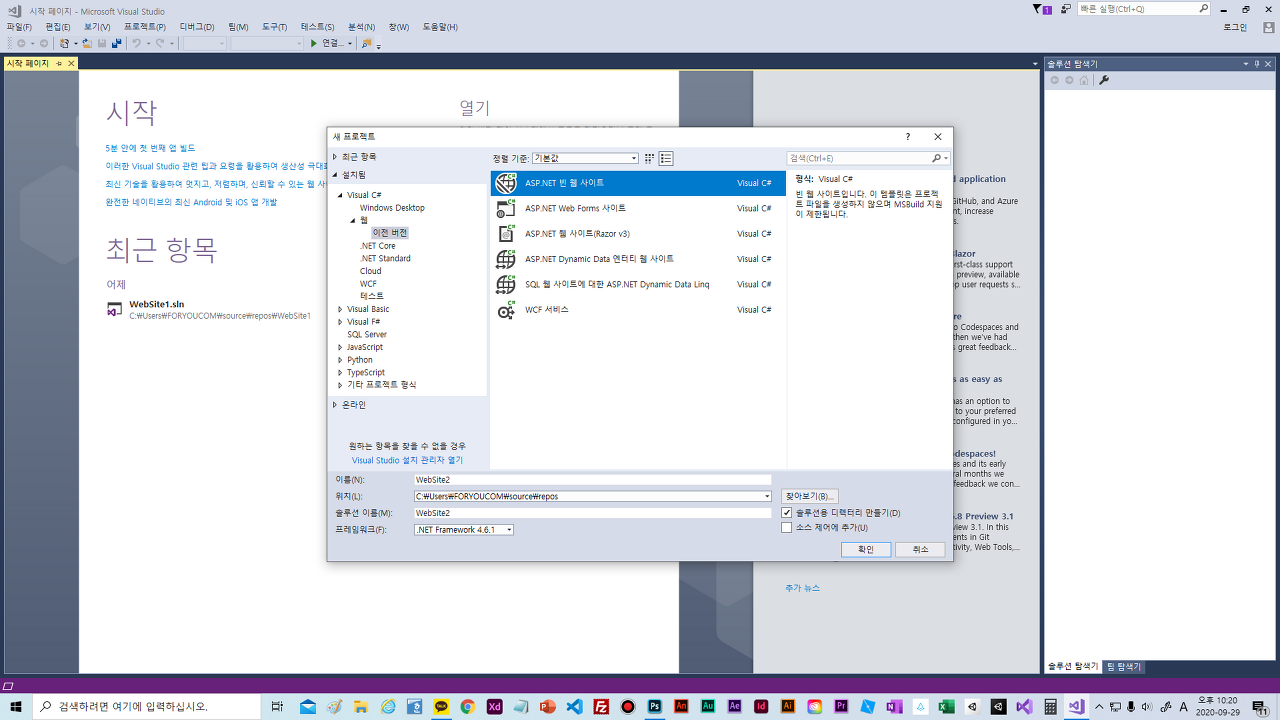
Task: Open the 위치 path dropdown arrow
Action: [x=767, y=496]
